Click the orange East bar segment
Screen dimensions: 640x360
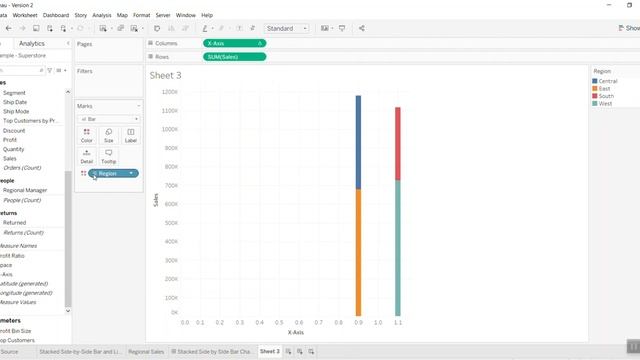(x=358, y=252)
